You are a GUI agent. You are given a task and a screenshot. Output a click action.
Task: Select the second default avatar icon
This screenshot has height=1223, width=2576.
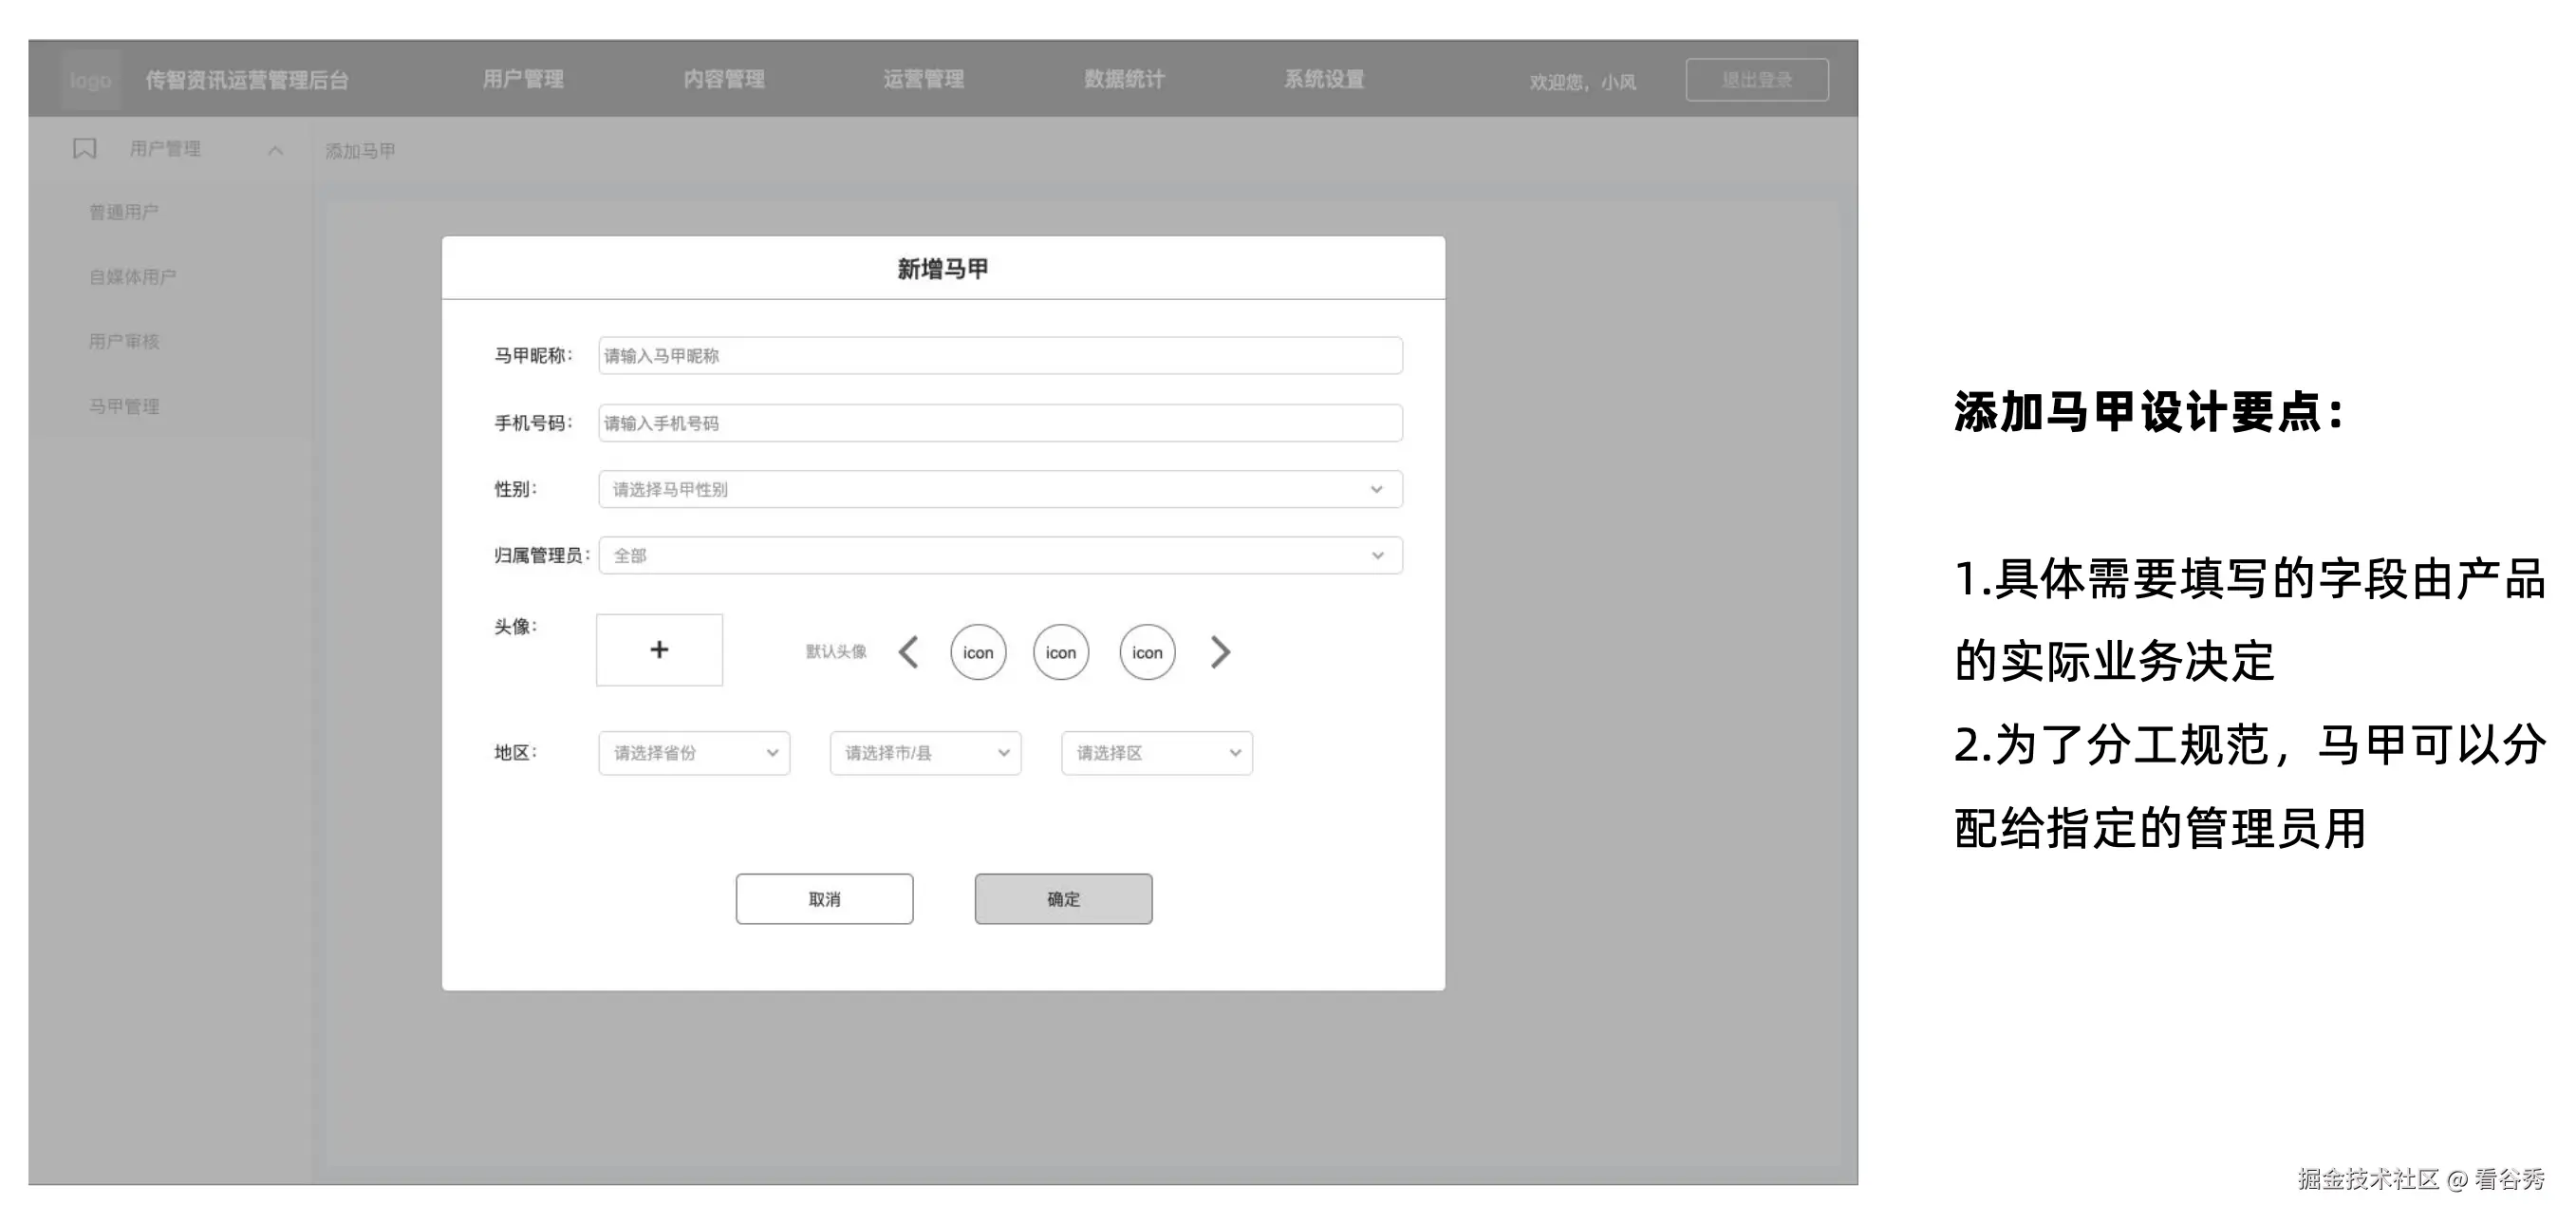tap(1060, 651)
